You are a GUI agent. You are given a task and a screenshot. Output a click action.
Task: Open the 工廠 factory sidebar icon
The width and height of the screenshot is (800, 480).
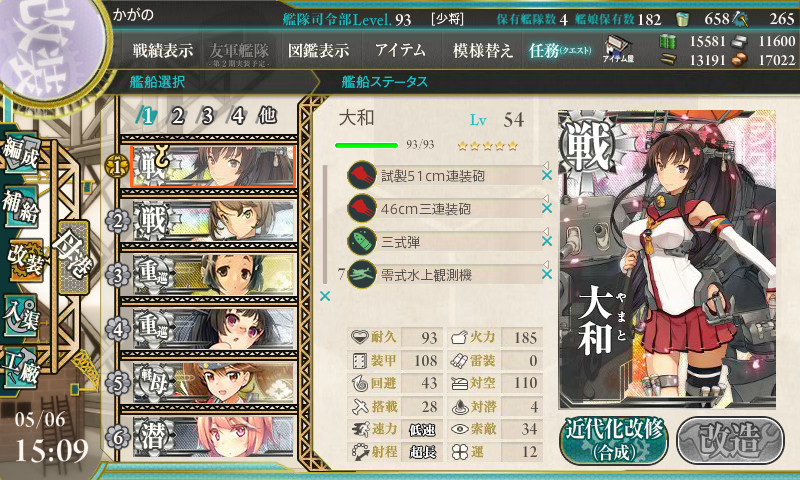pos(20,368)
